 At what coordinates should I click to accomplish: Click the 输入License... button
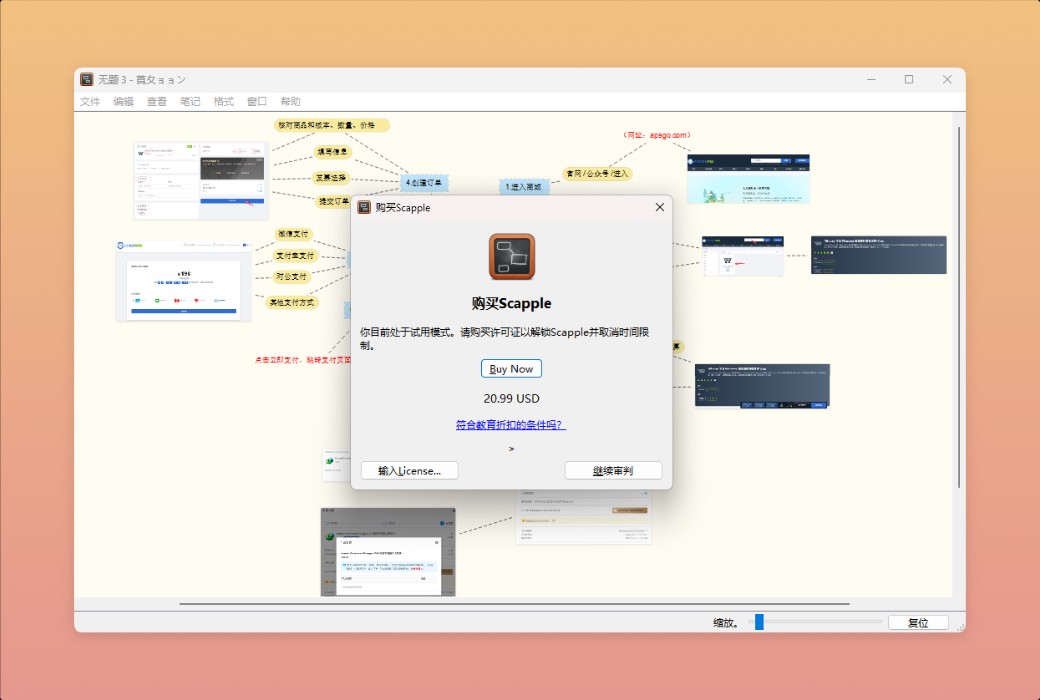408,470
